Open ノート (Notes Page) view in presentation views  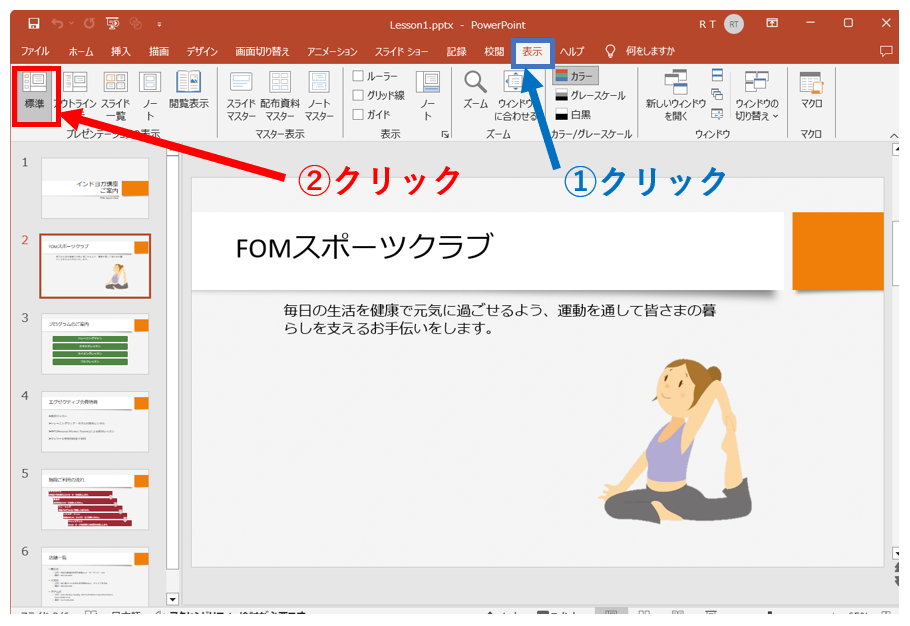(x=150, y=96)
